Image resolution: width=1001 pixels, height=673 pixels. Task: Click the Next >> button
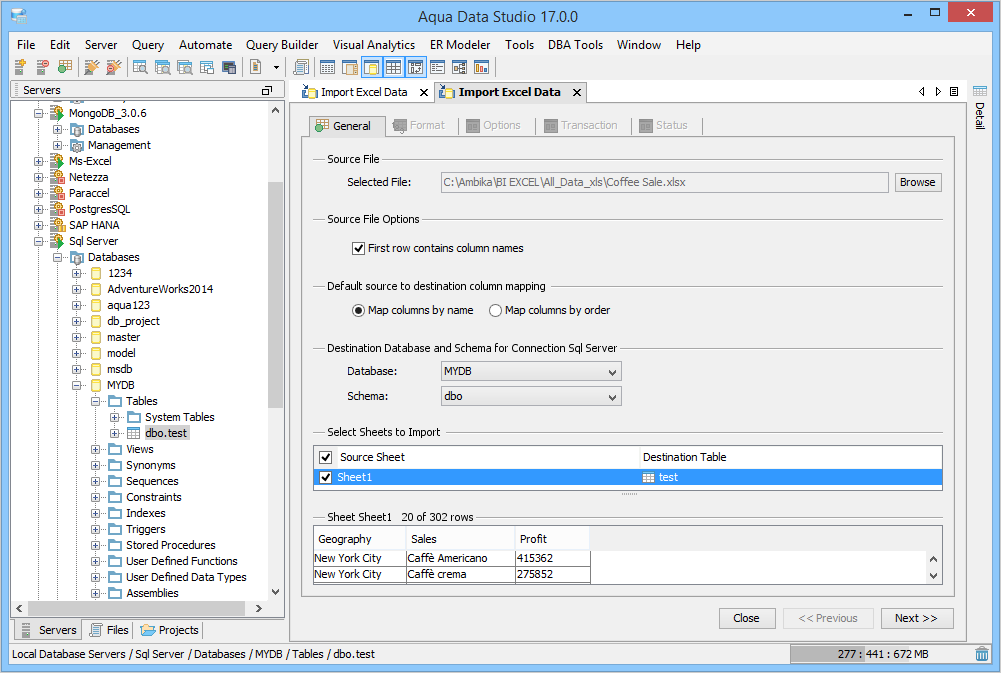pyautogui.click(x=917, y=618)
